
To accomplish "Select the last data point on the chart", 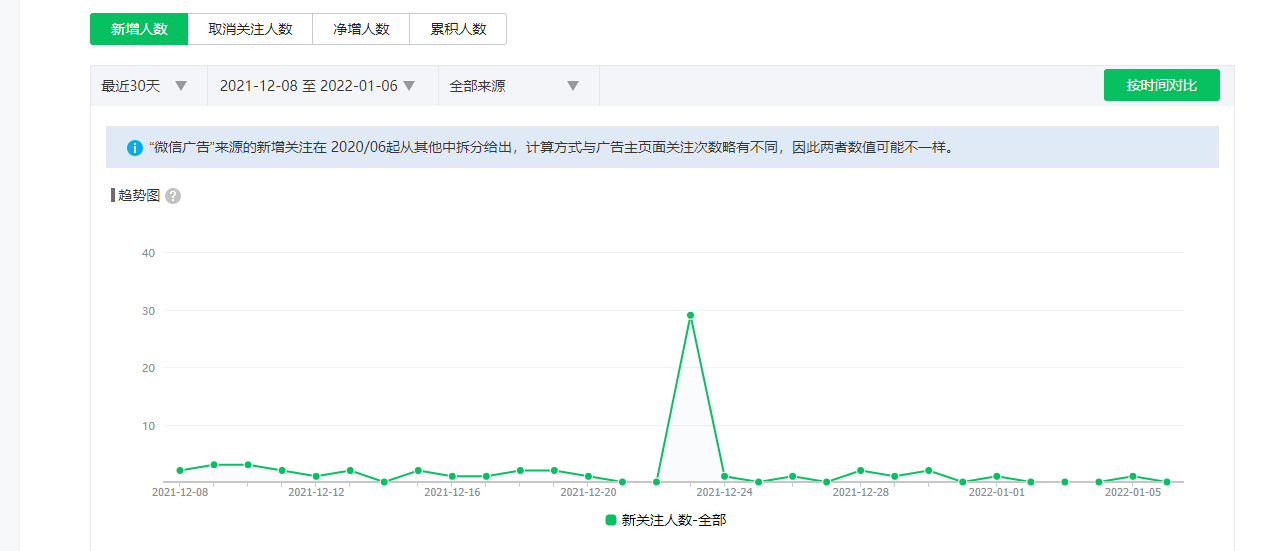I will tap(1166, 482).
